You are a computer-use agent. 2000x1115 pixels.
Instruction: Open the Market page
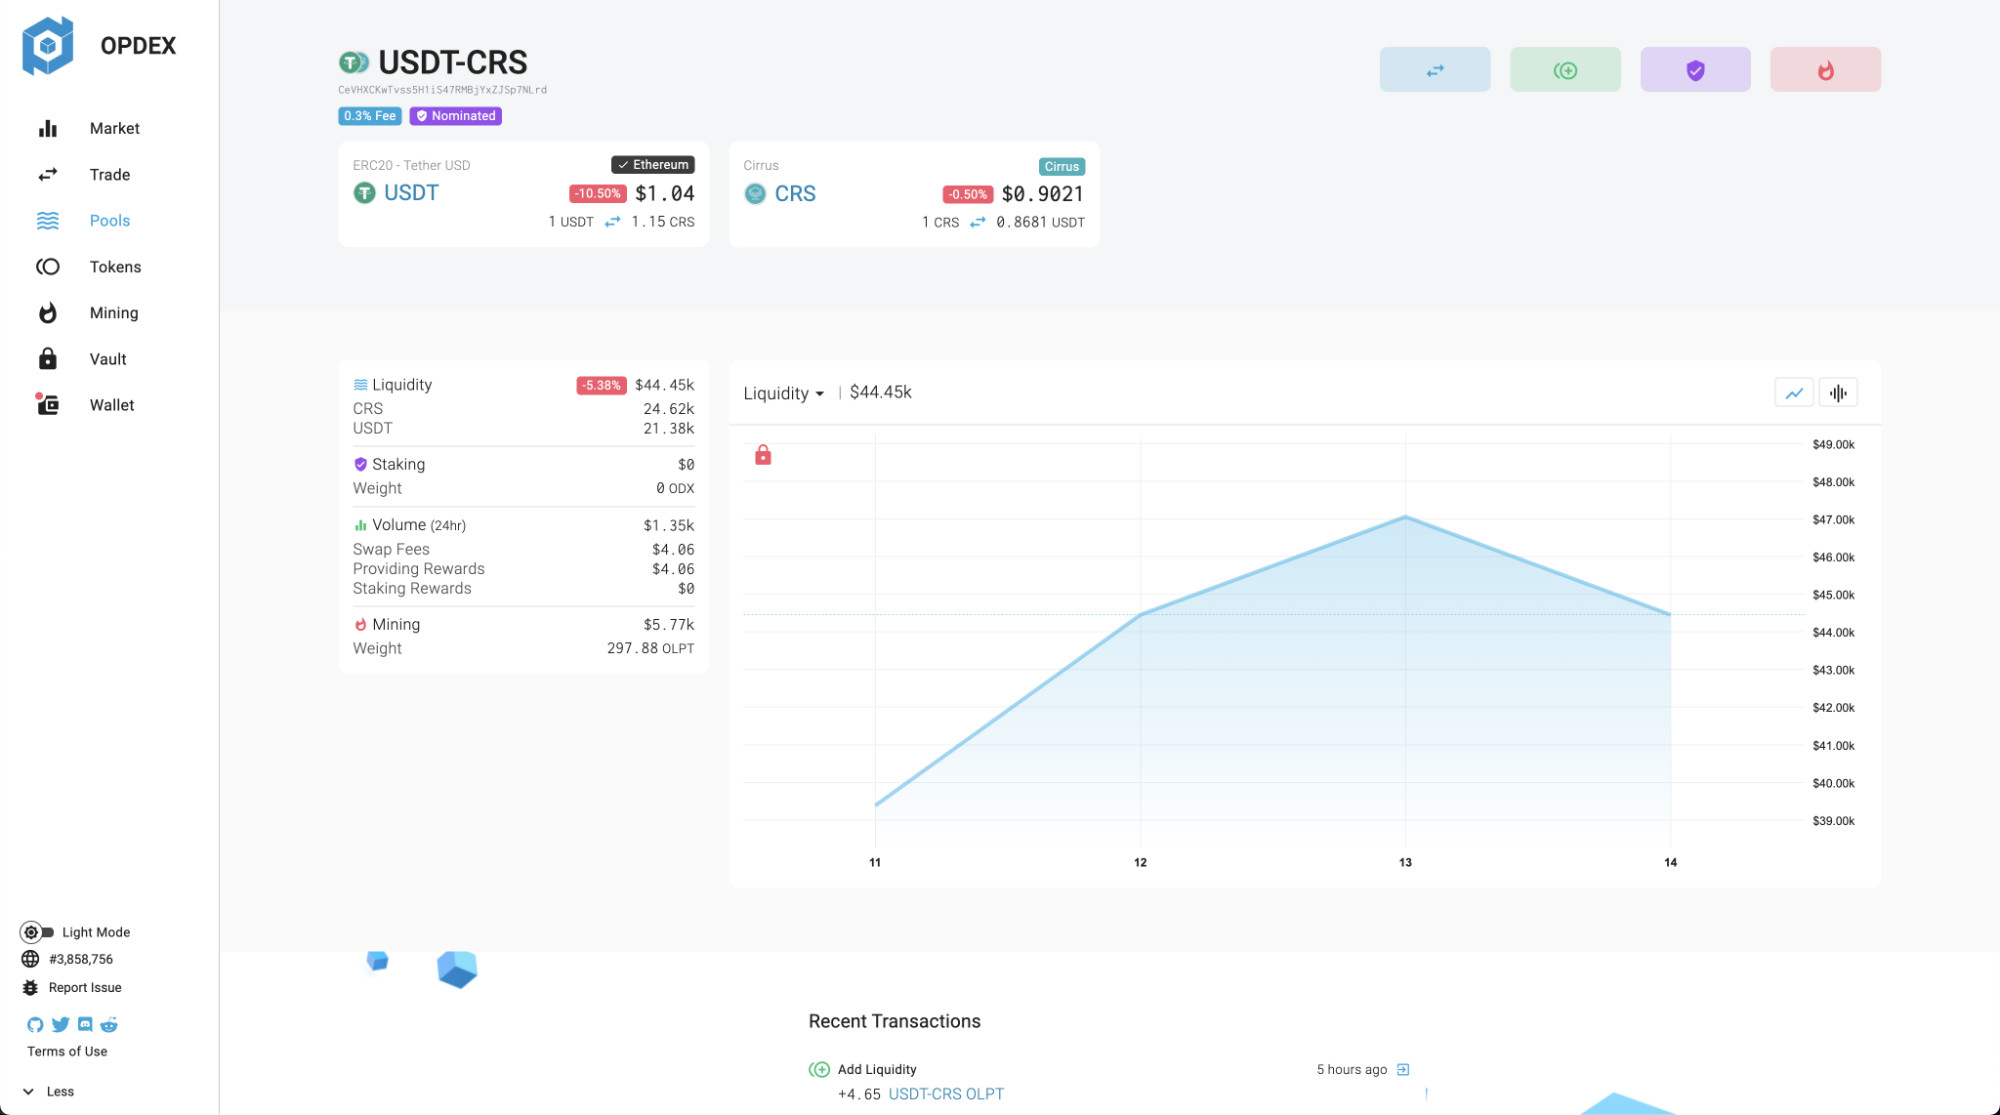[114, 128]
